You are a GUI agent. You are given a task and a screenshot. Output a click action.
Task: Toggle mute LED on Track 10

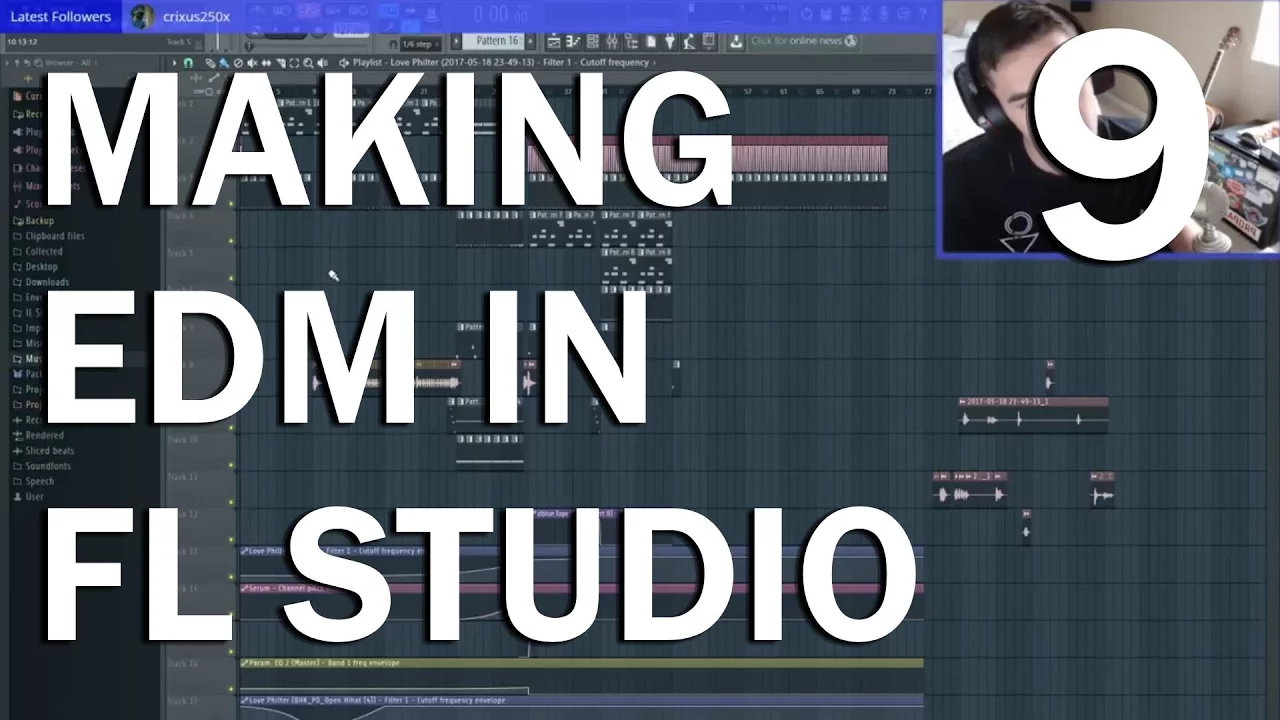(231, 464)
